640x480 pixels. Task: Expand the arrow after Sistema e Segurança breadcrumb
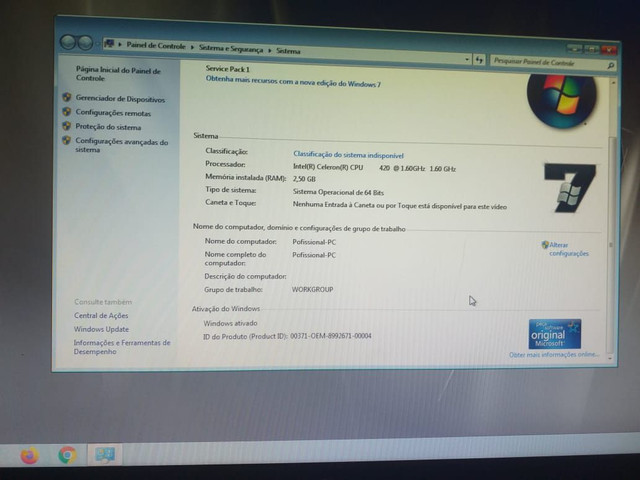point(270,50)
